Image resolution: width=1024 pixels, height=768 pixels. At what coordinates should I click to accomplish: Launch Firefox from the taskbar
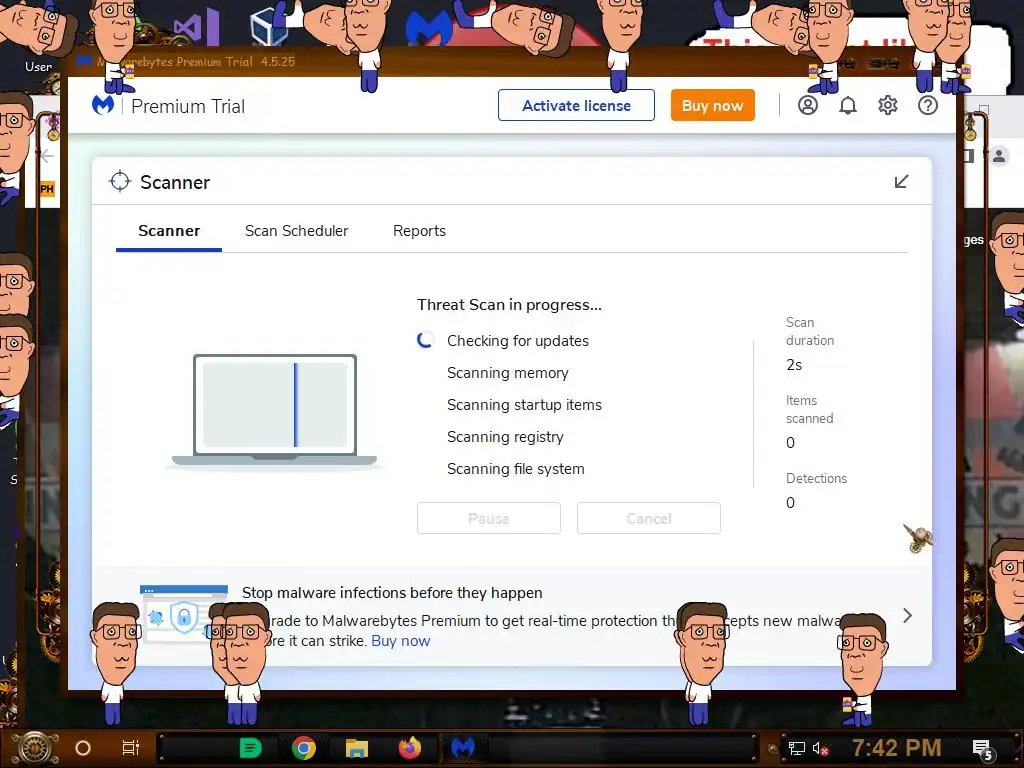tap(409, 748)
